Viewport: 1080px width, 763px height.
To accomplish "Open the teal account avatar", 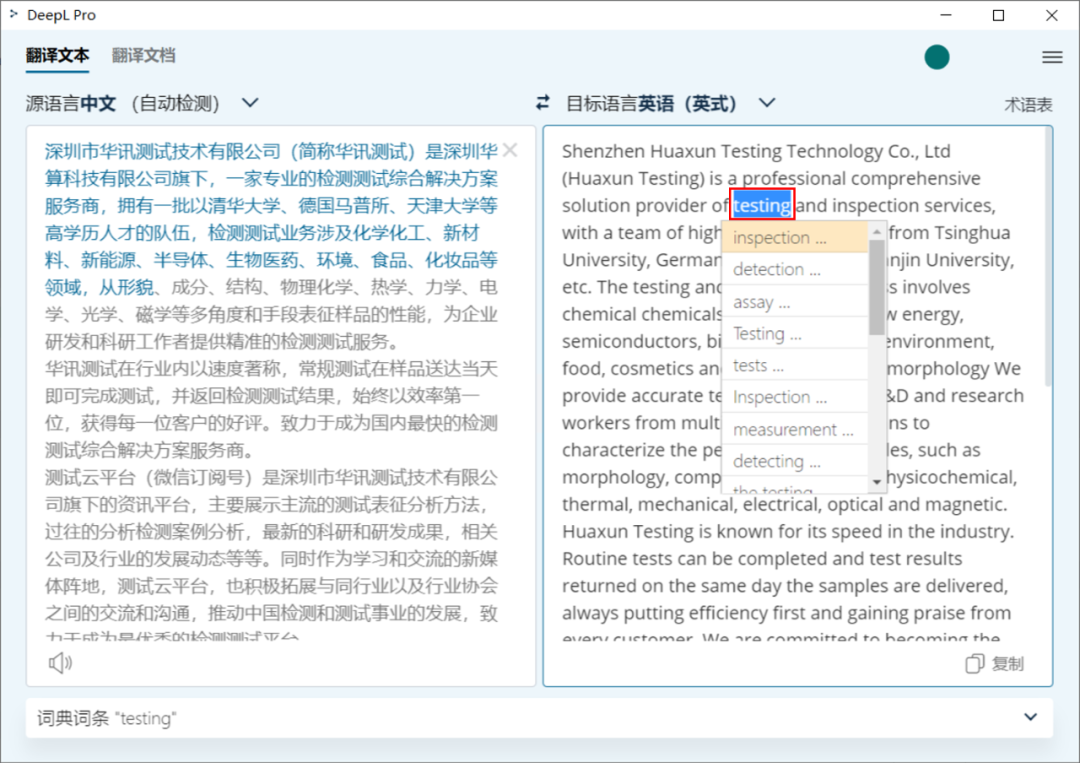I will [937, 57].
